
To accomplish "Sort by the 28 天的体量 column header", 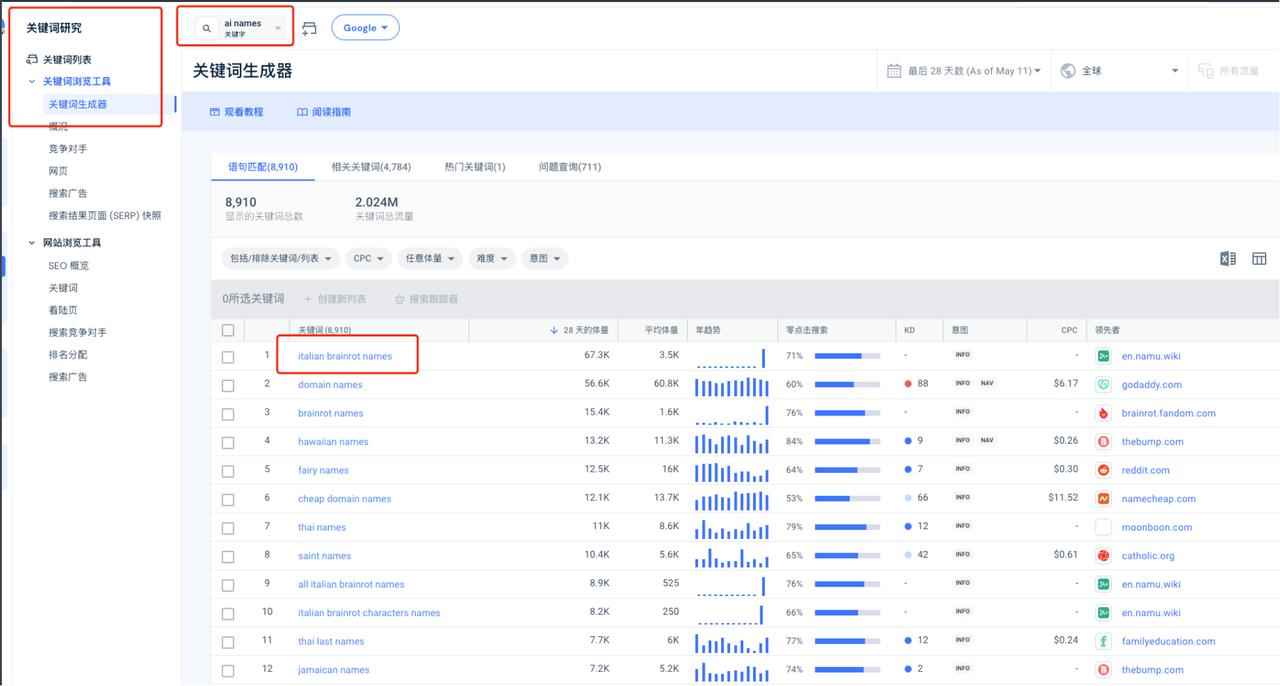I will 580,330.
